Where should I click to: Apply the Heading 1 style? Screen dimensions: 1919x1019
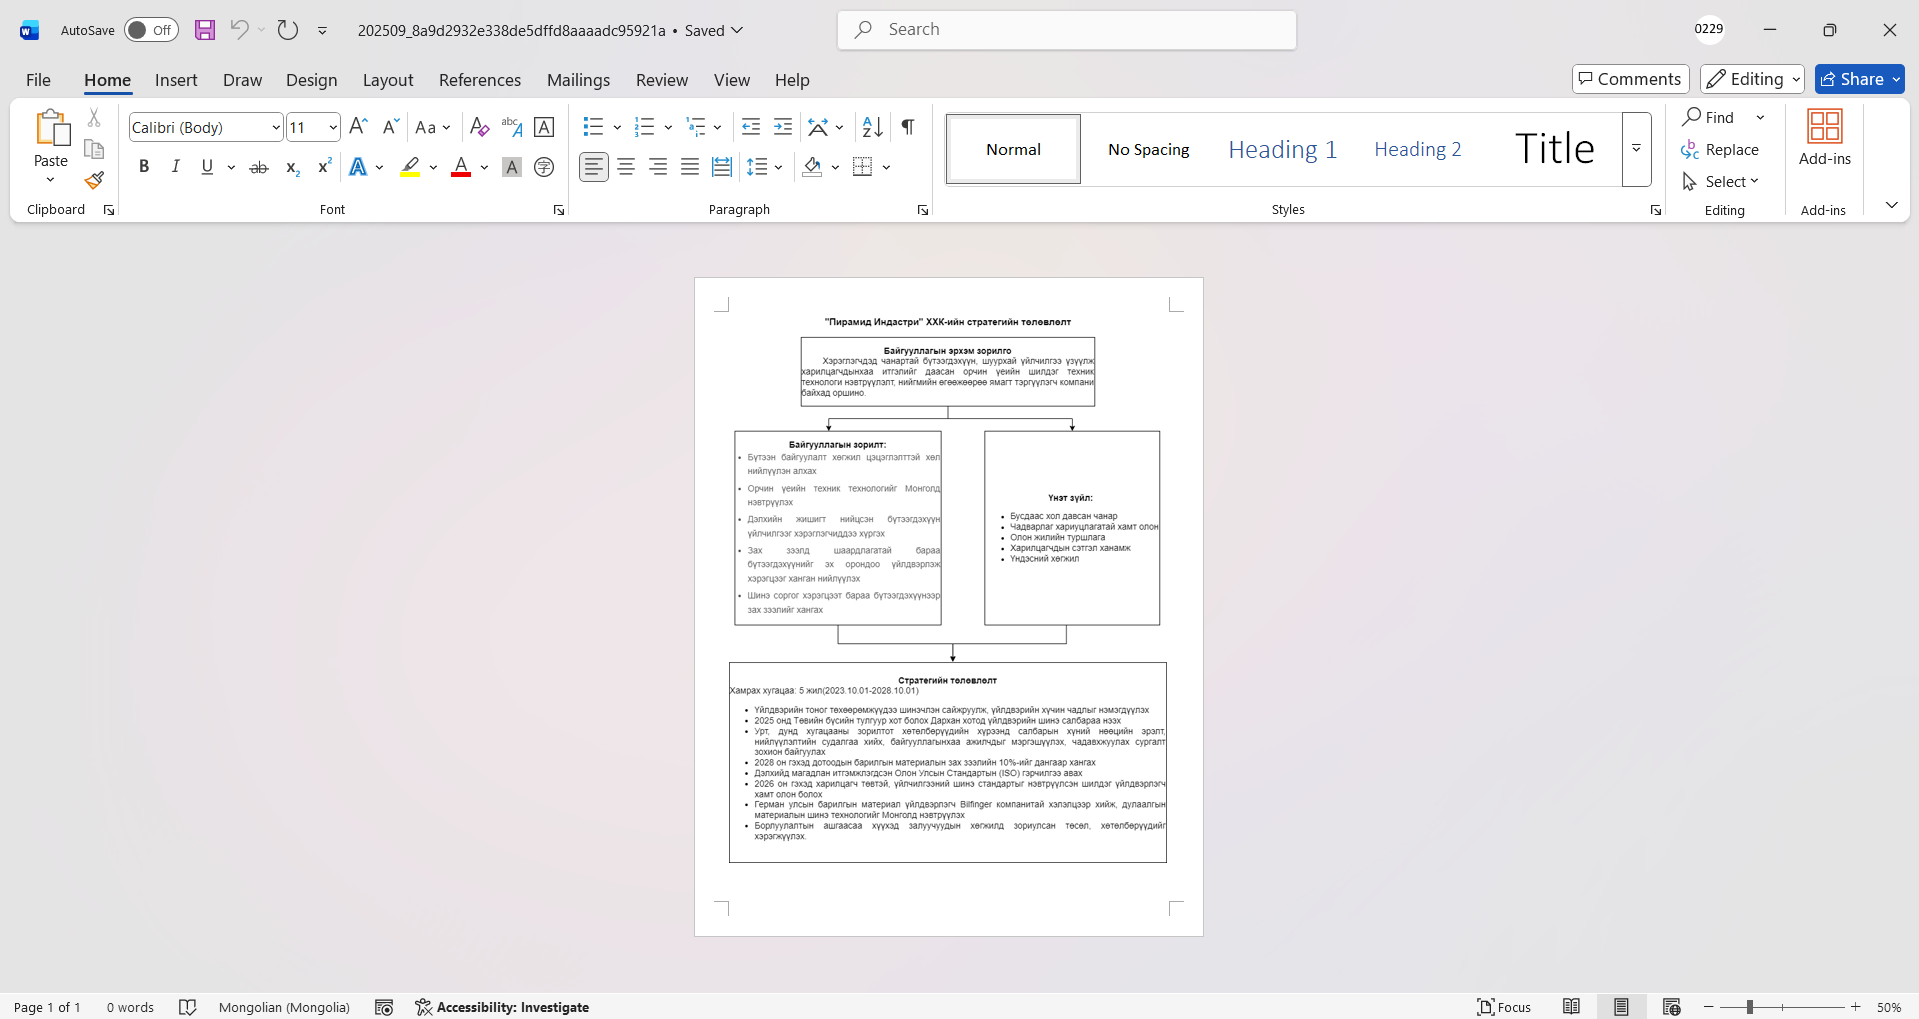[1282, 149]
